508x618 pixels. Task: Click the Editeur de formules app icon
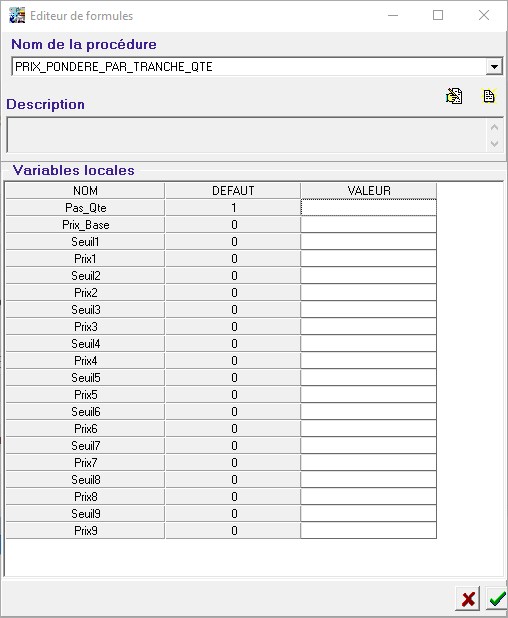17,15
